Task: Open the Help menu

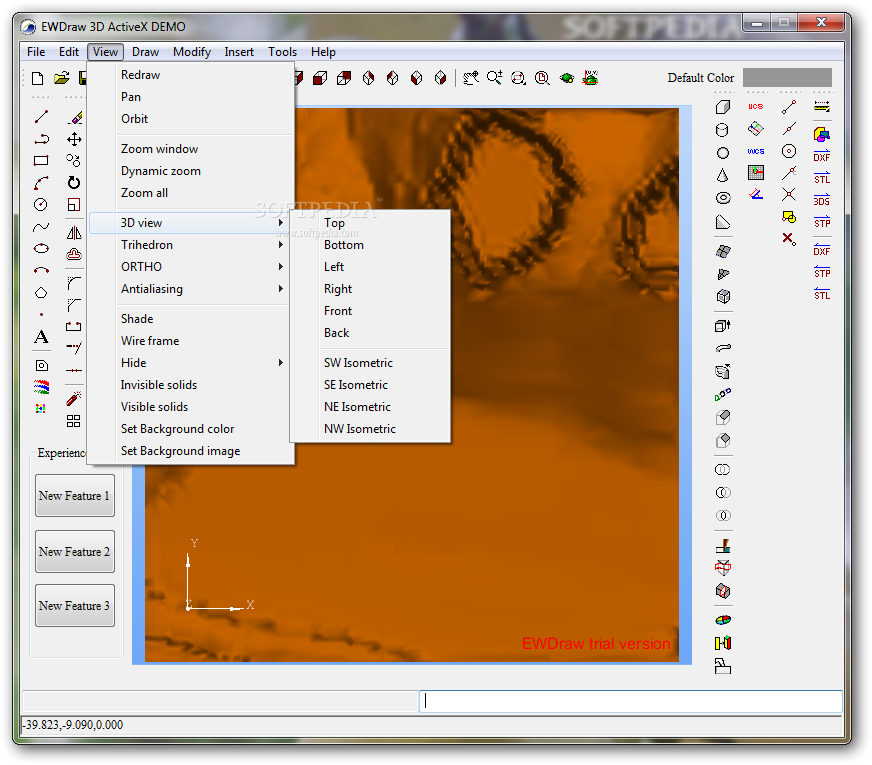Action: [323, 52]
